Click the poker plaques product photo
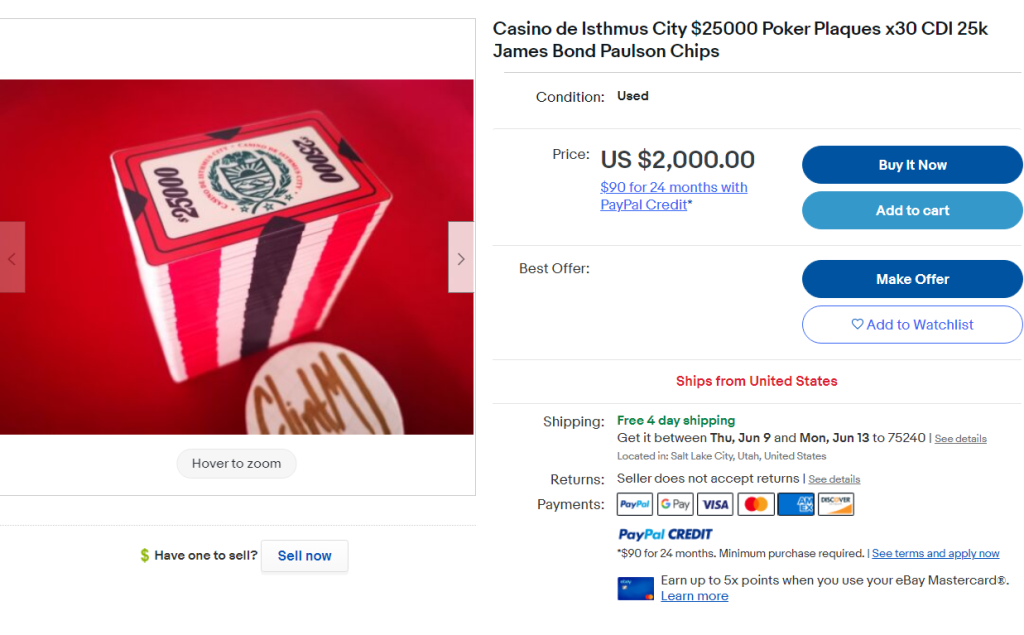Viewport: 1024px width, 635px height. pos(237,257)
